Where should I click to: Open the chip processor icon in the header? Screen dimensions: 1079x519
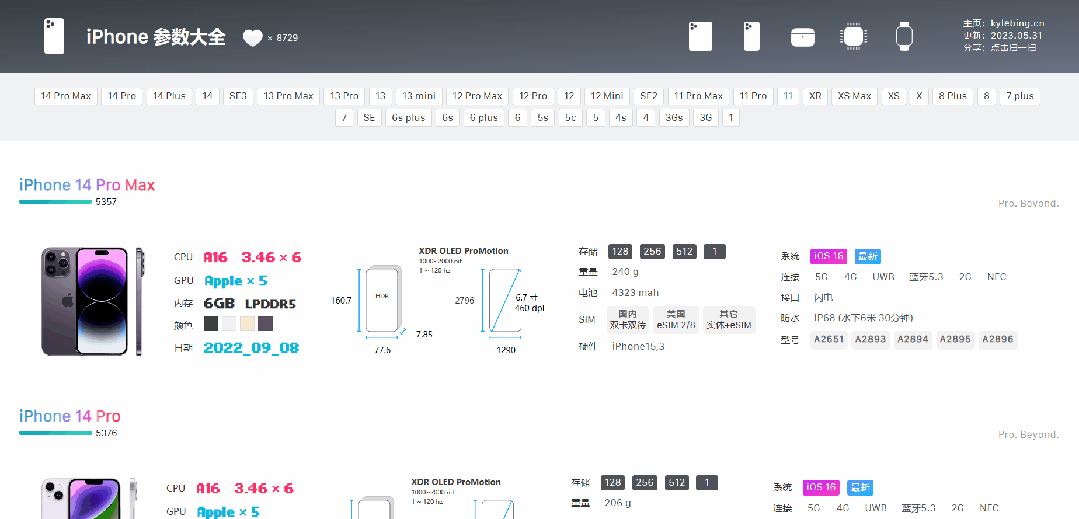click(852, 36)
